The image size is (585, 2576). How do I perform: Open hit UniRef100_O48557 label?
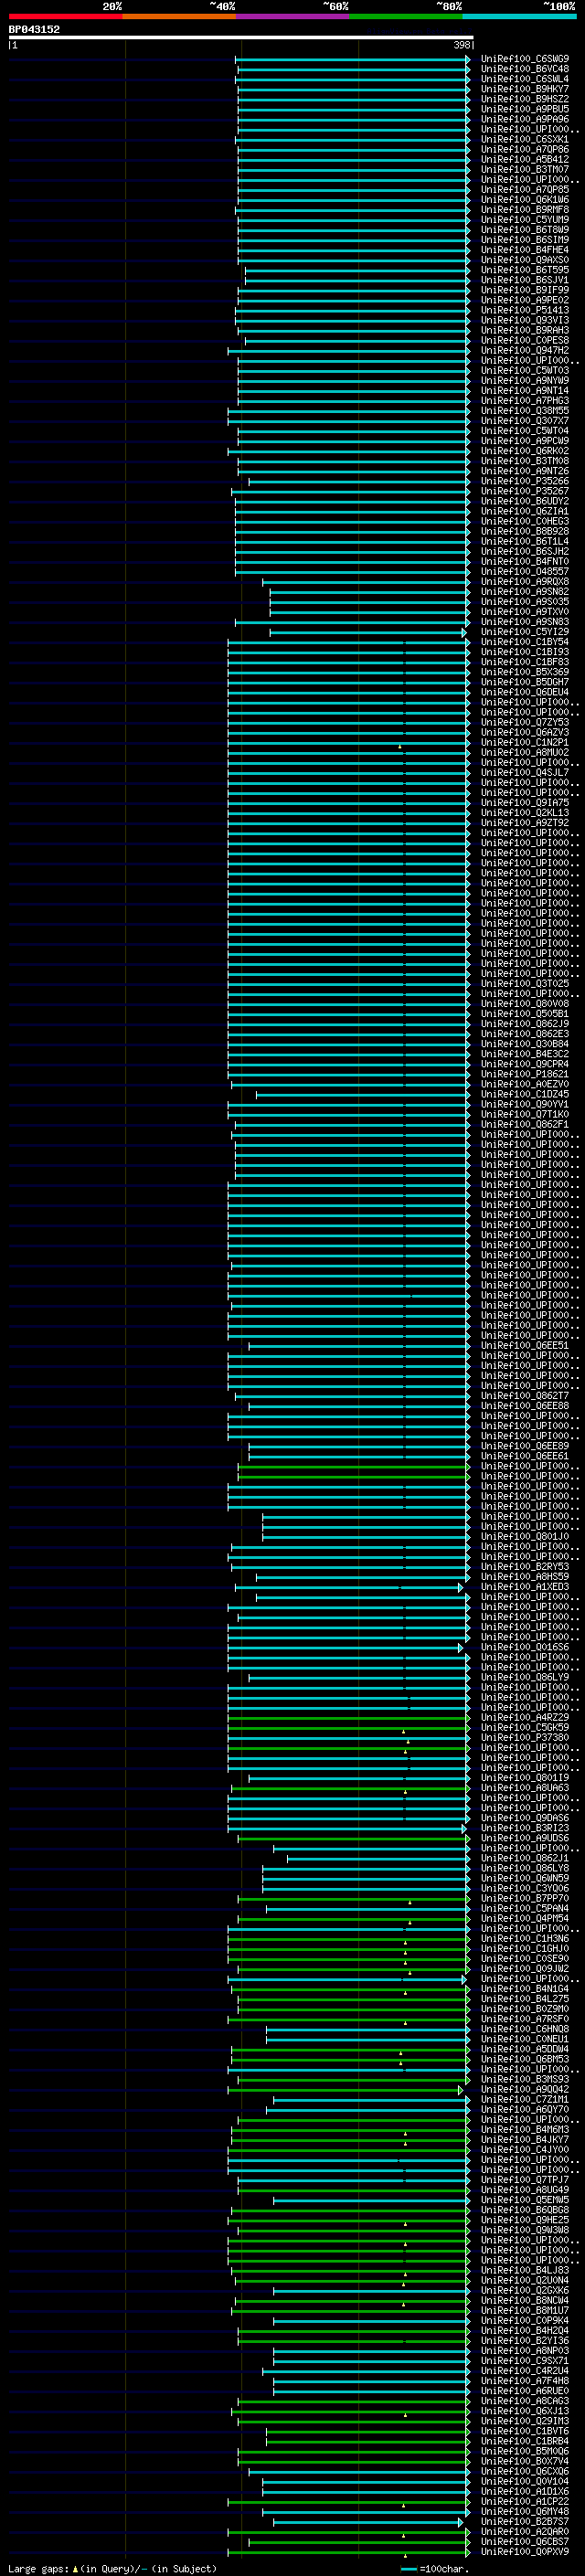tap(525, 571)
